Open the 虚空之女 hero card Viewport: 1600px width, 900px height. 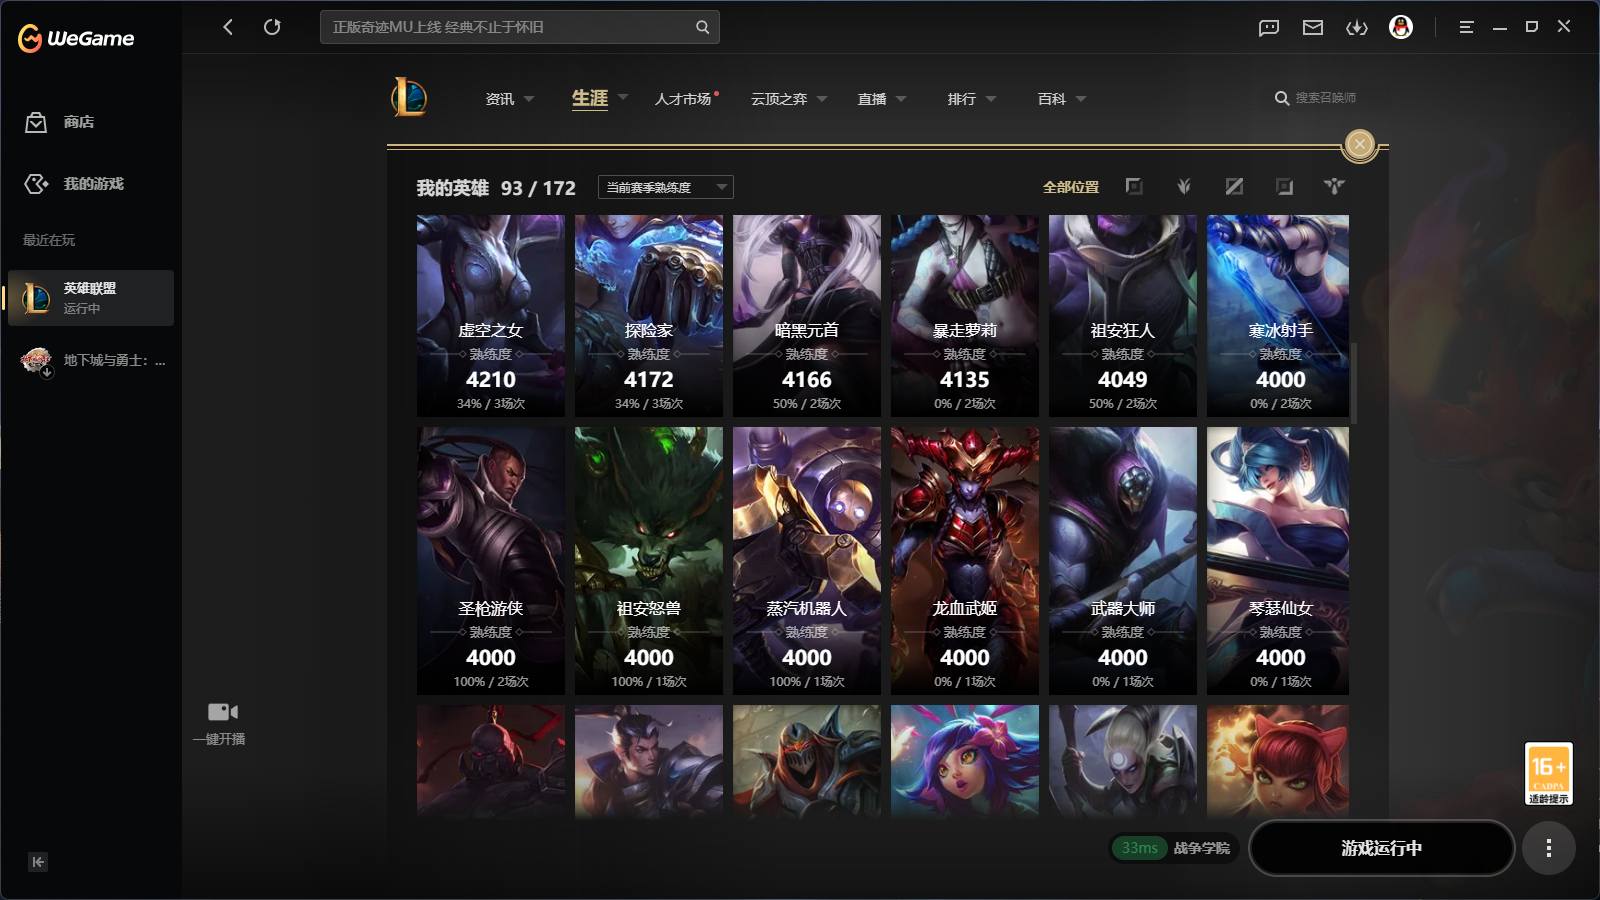[x=491, y=316]
